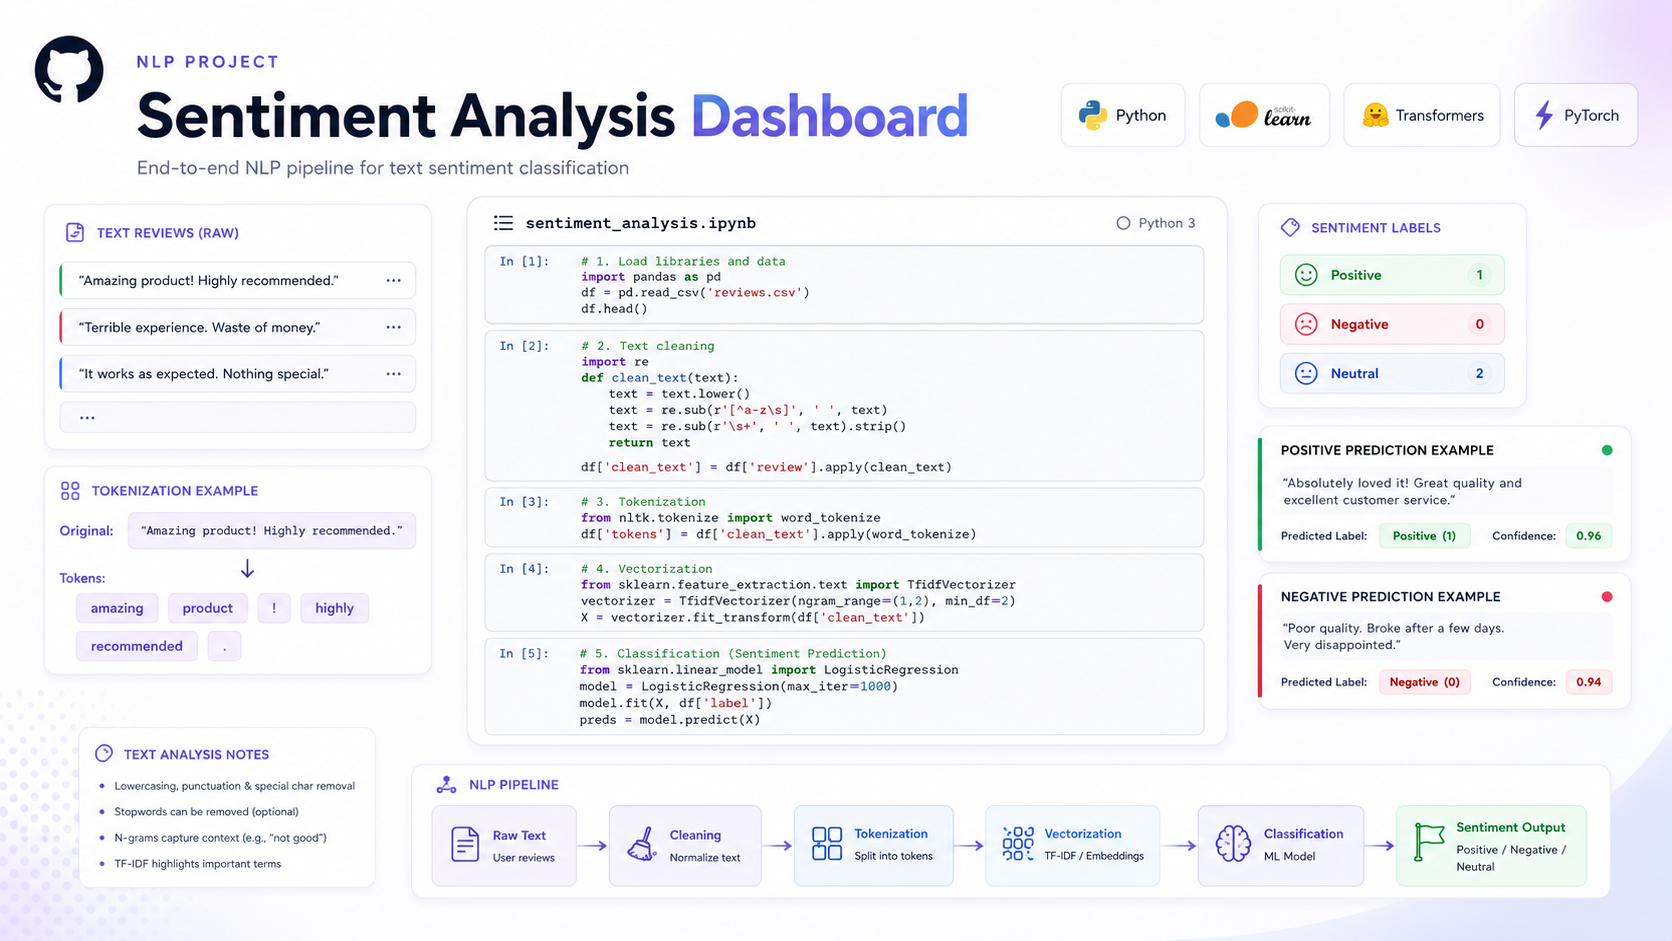This screenshot has width=1672, height=941.
Task: Open options for "It works as expected" review
Action: [x=394, y=374]
